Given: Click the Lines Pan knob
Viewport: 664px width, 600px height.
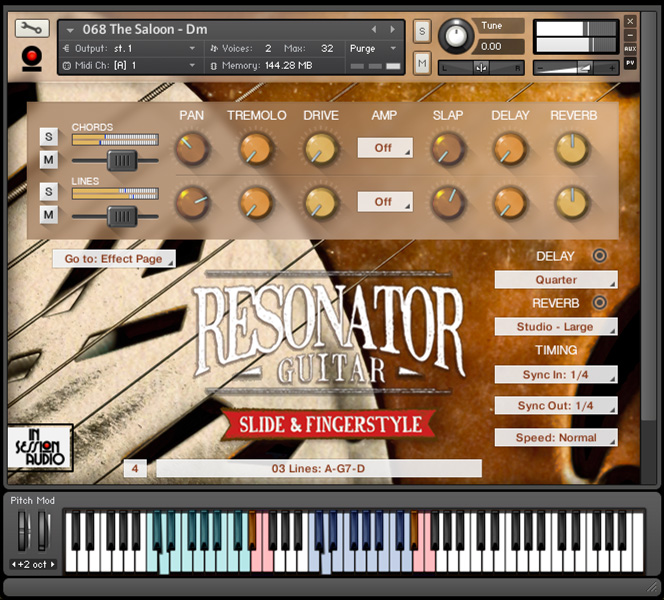Looking at the screenshot, I should [192, 202].
